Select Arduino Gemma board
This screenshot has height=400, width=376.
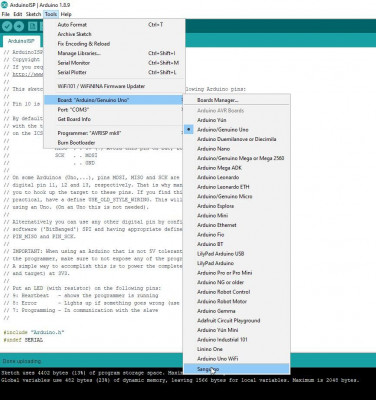tap(237, 311)
